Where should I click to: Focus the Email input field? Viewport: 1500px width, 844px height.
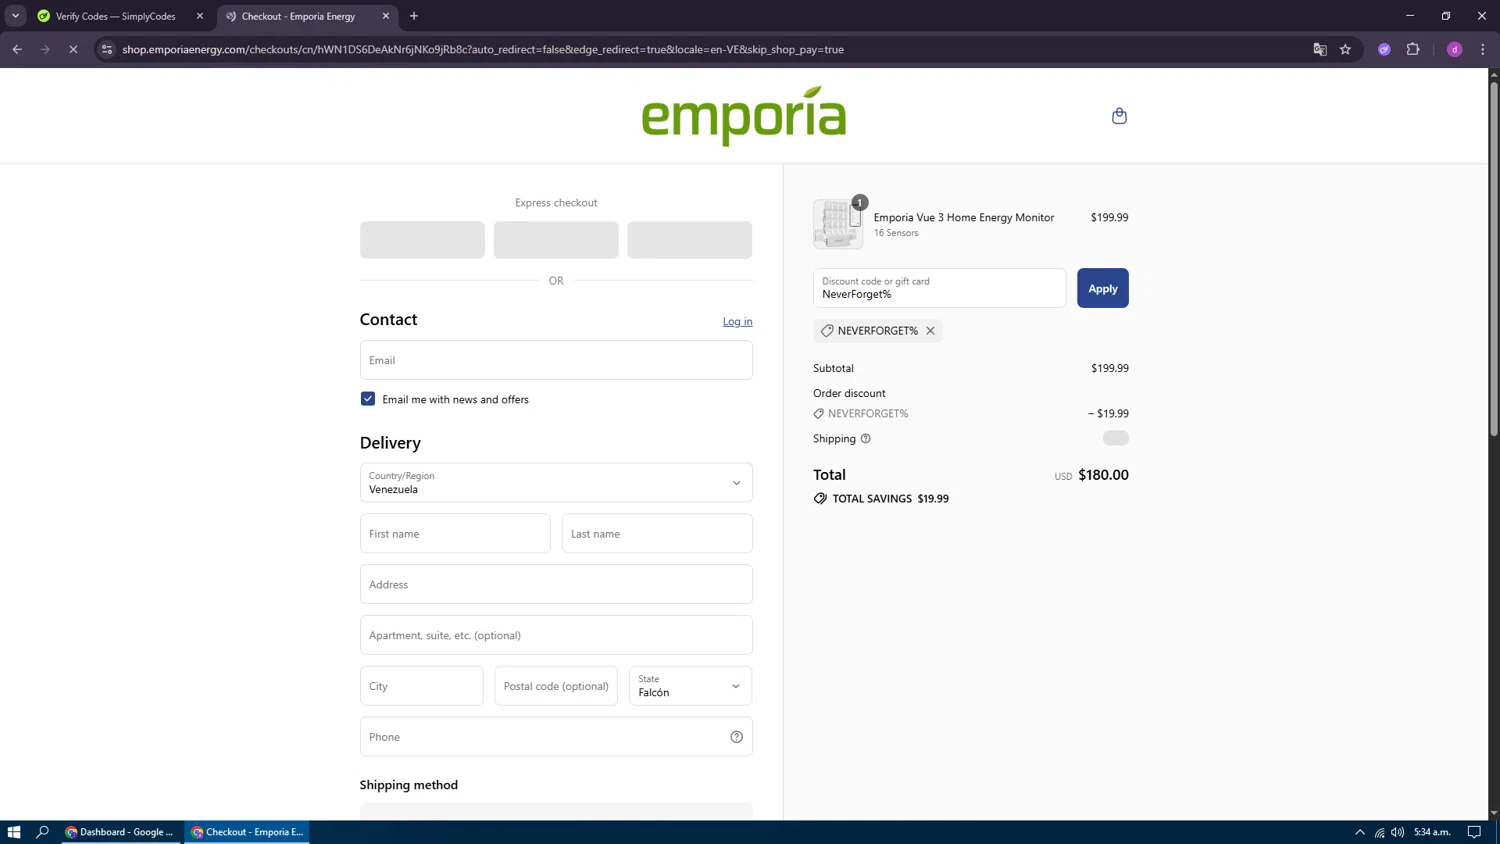(556, 360)
